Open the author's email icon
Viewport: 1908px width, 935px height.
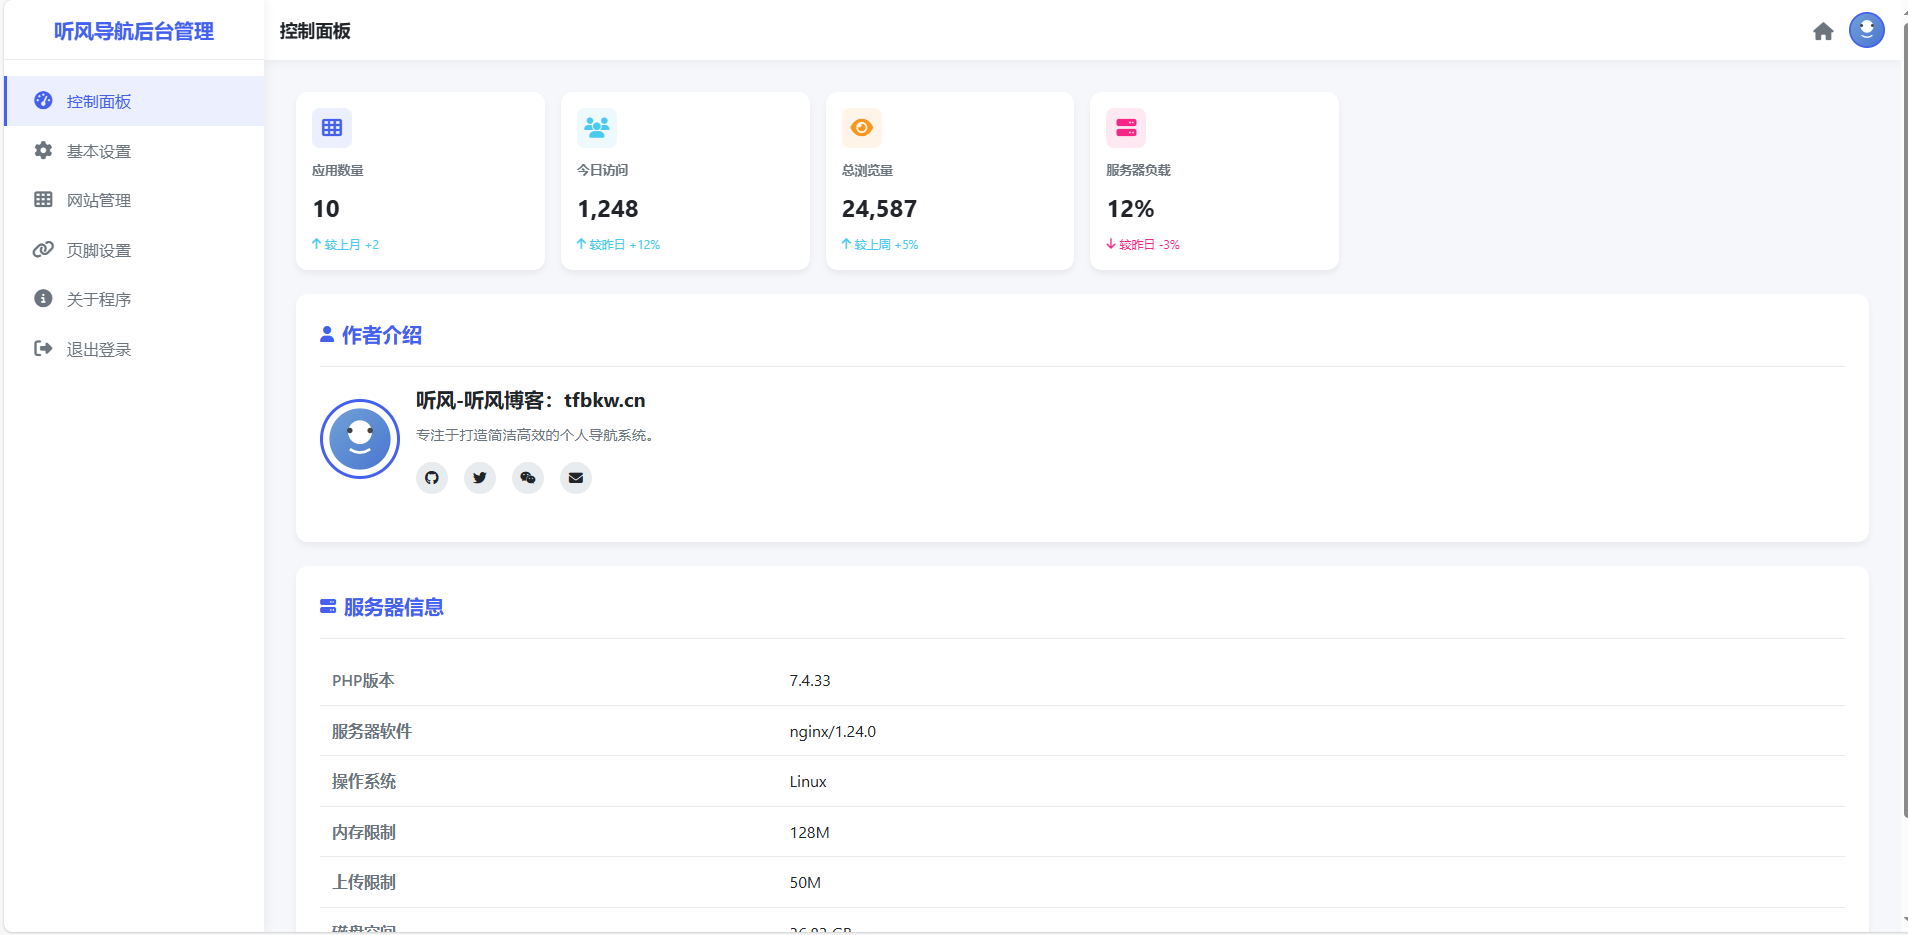coord(576,478)
